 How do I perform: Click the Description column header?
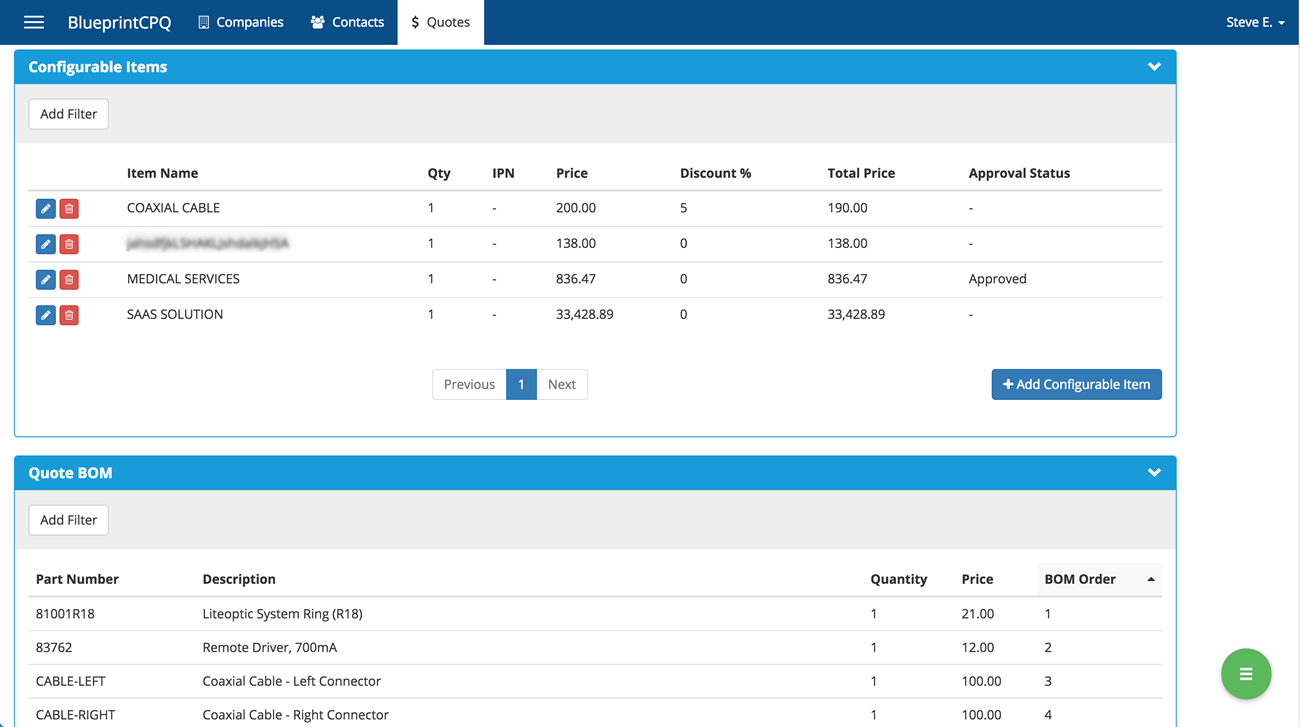pos(239,579)
